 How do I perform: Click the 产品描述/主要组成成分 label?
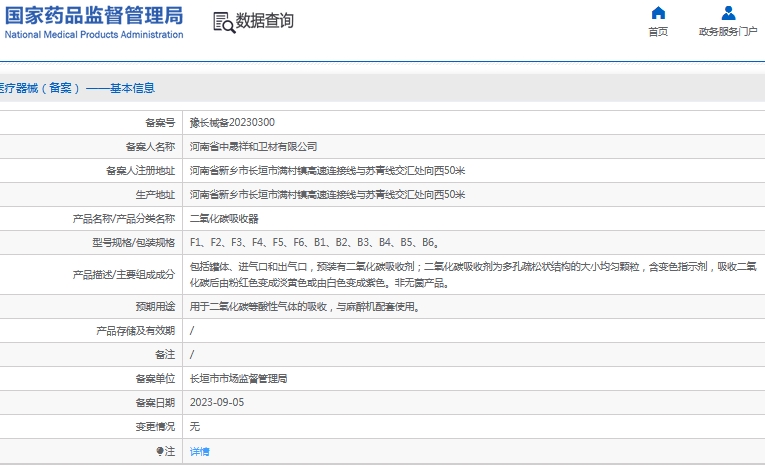(x=124, y=274)
